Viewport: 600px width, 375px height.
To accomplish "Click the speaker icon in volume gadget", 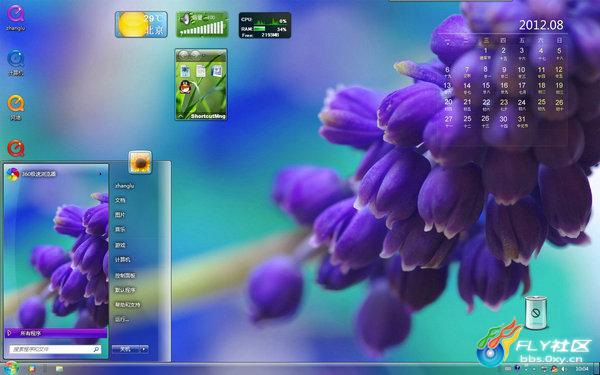I will point(186,19).
